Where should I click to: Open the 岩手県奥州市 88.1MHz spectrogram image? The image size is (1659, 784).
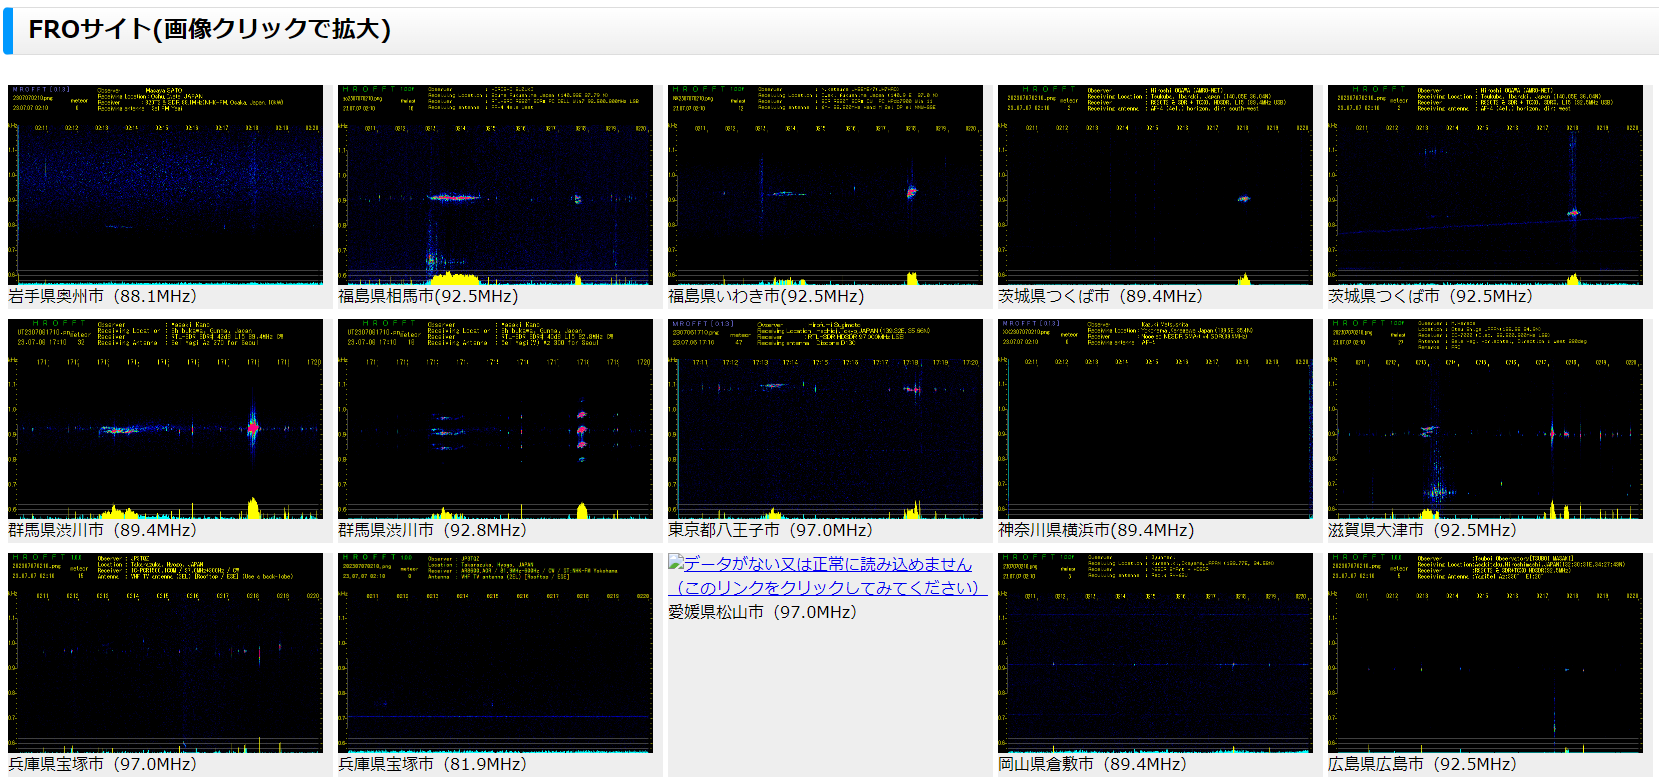tap(165, 185)
